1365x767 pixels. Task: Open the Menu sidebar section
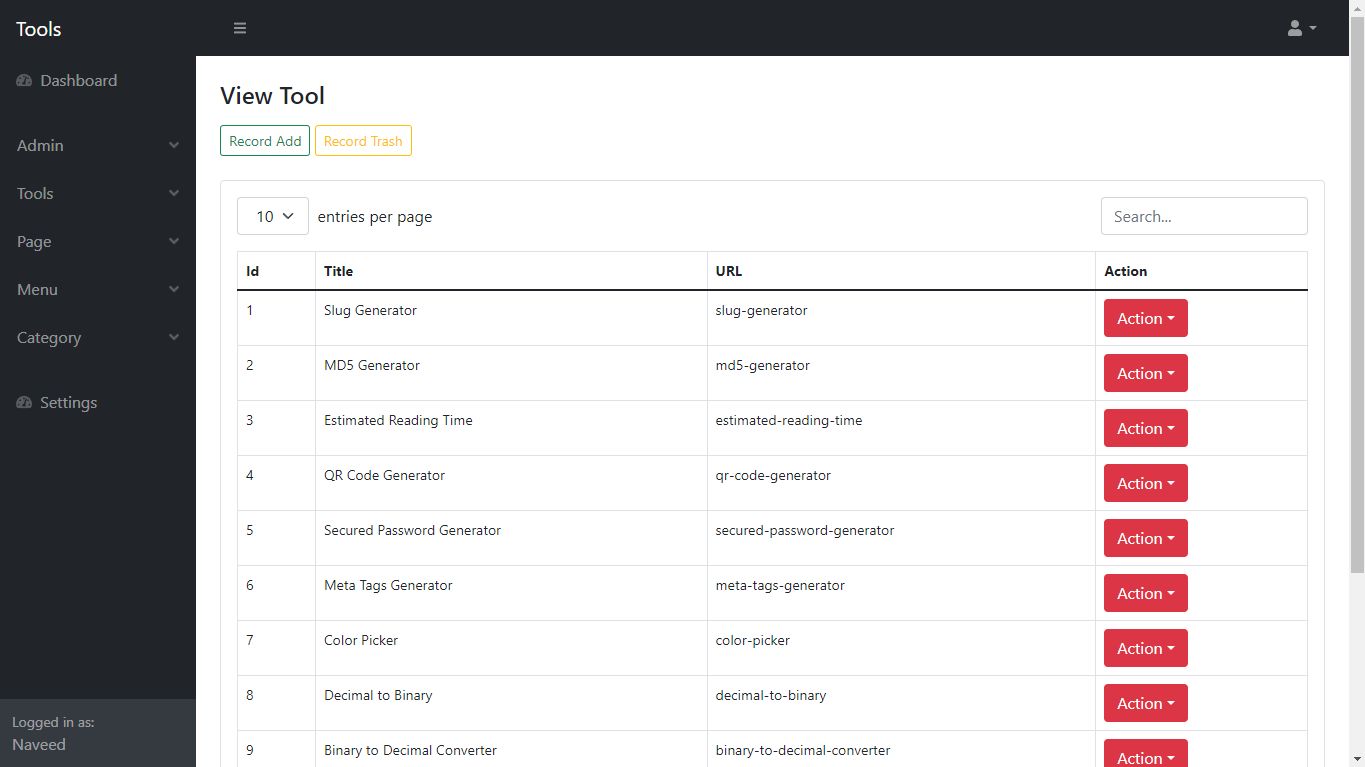coord(97,290)
